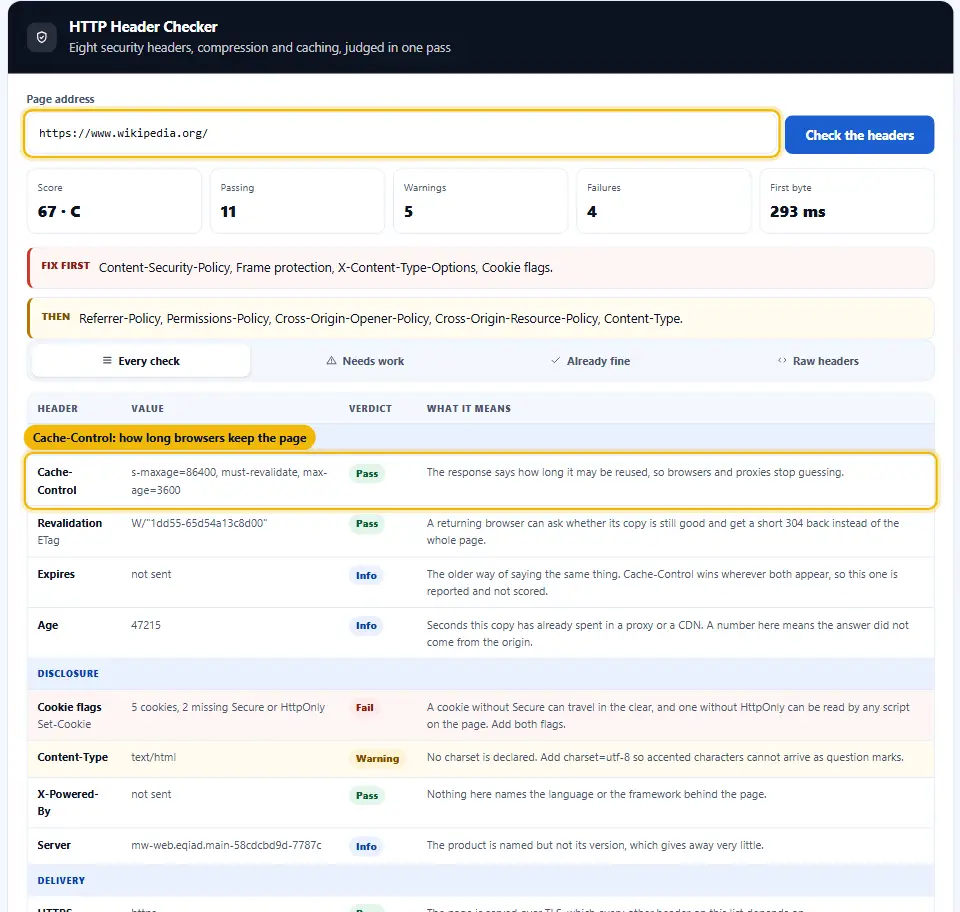Click the Fail badge in the Cookie flags row

click(364, 708)
